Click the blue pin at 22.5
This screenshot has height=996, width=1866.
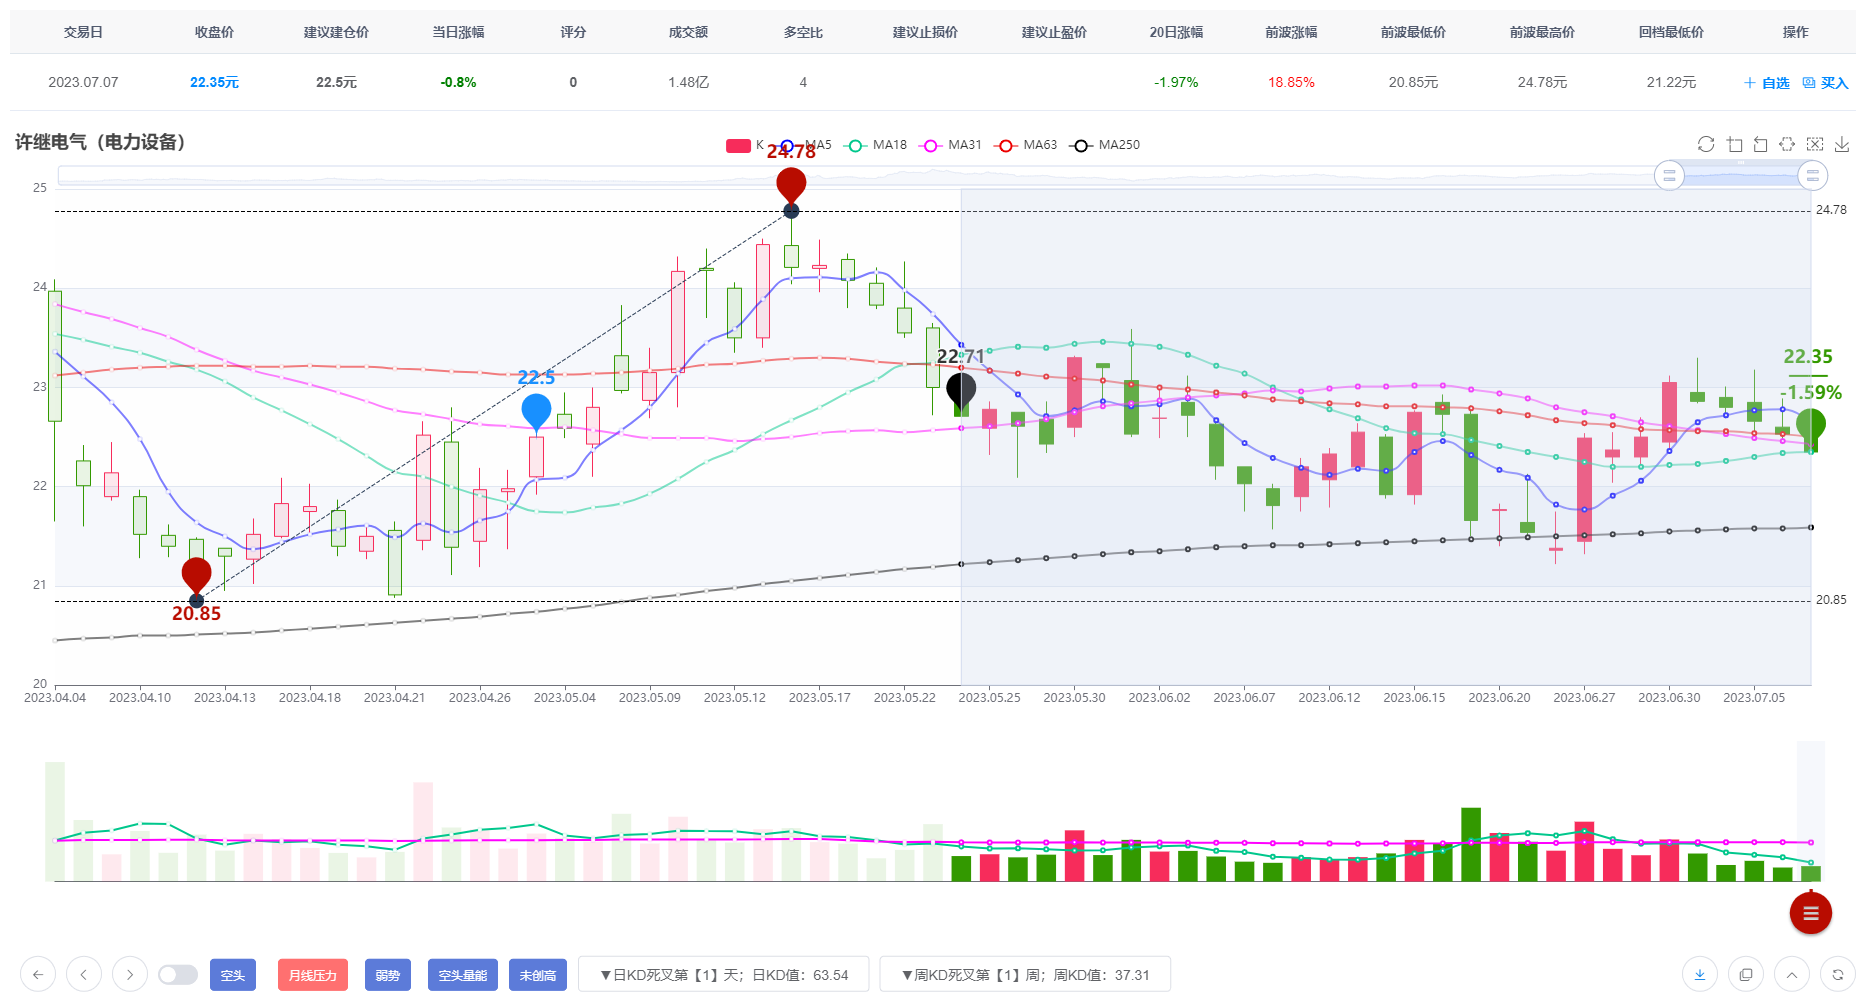tap(536, 411)
